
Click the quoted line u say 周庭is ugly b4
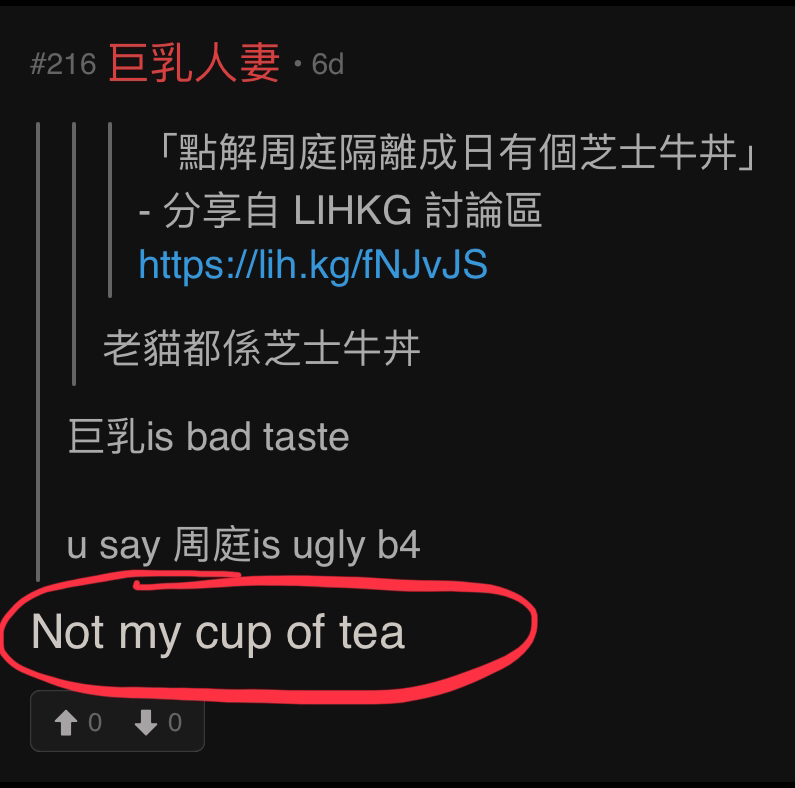tap(243, 545)
